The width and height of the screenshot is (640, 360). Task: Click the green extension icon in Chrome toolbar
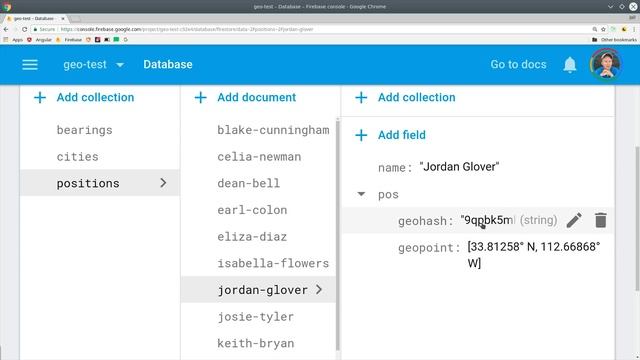click(613, 29)
